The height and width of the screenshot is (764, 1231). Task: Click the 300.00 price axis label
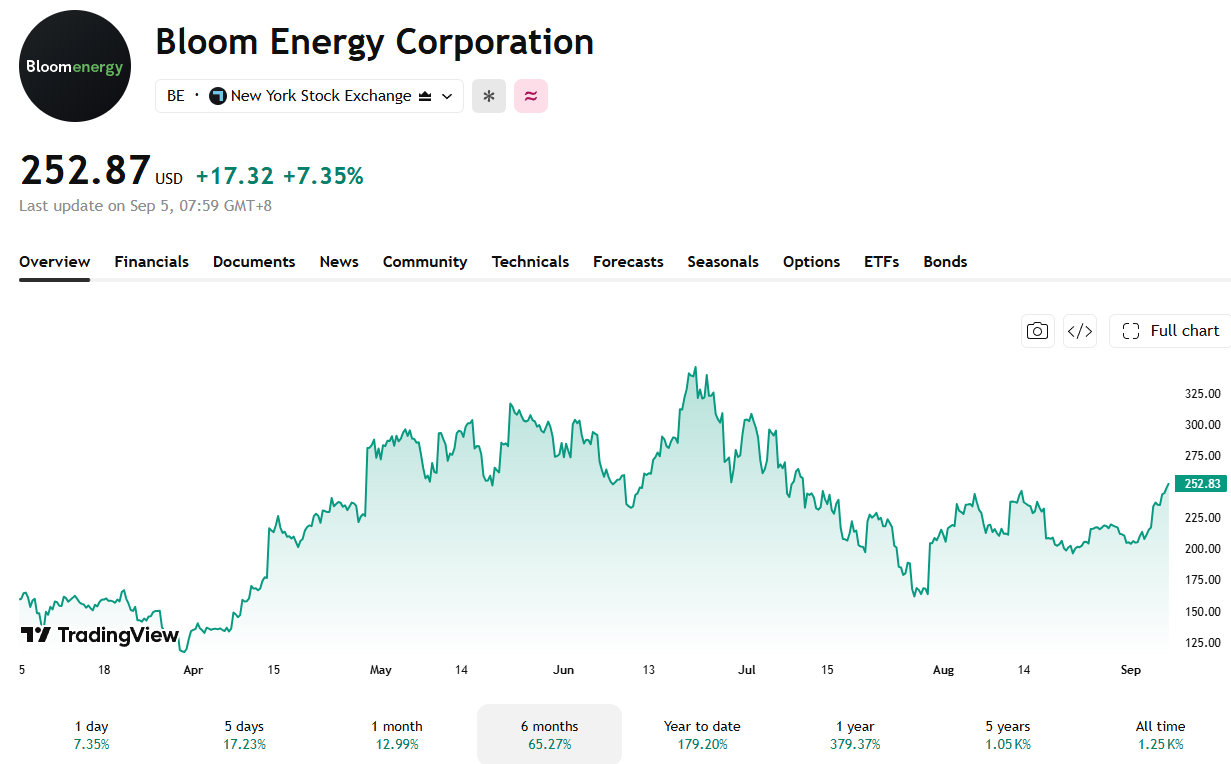pyautogui.click(x=1202, y=425)
